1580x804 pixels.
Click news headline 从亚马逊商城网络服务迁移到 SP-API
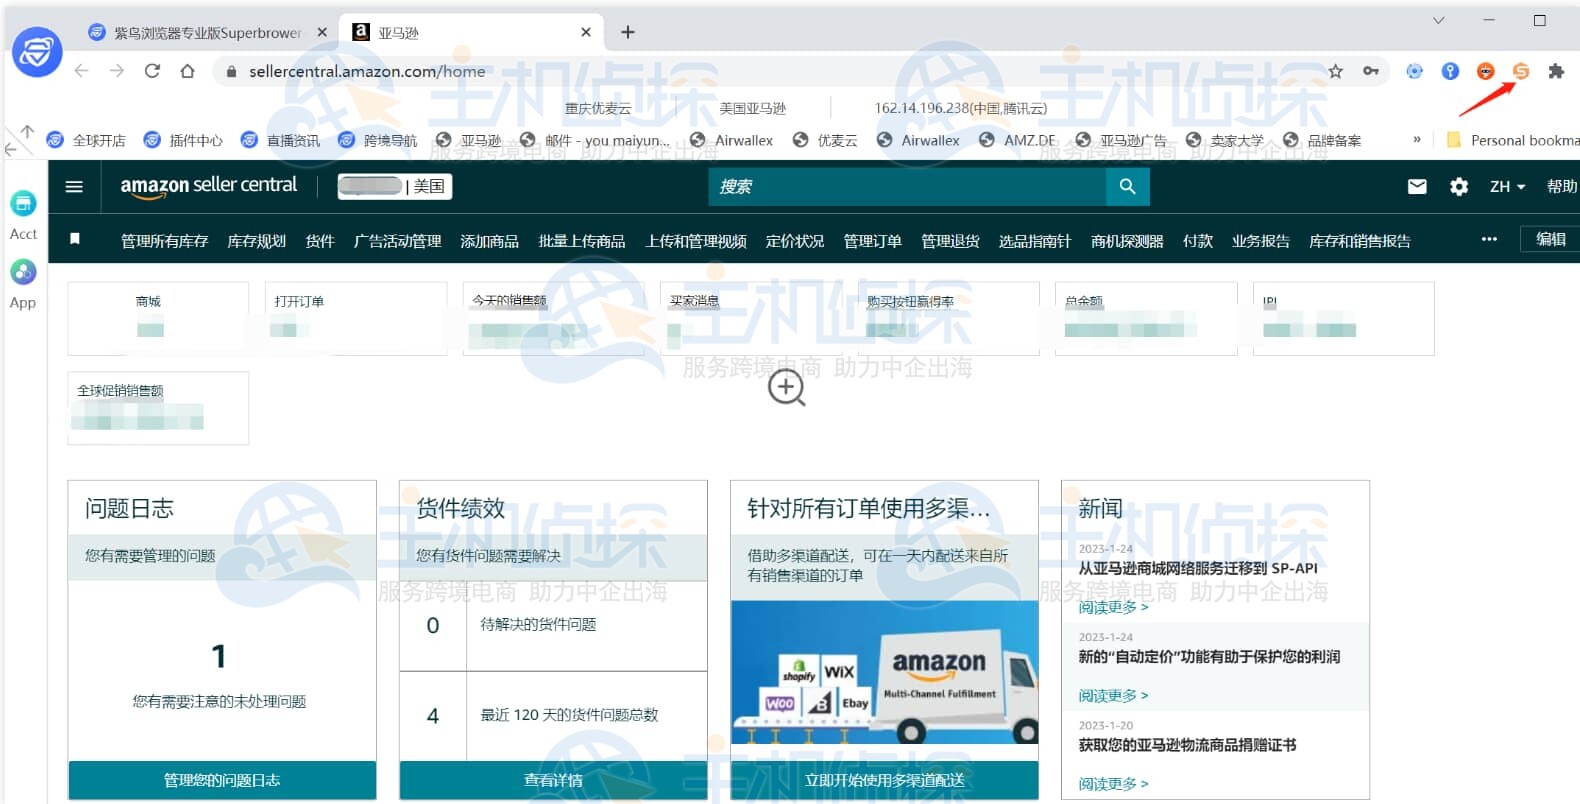[x=1198, y=568]
